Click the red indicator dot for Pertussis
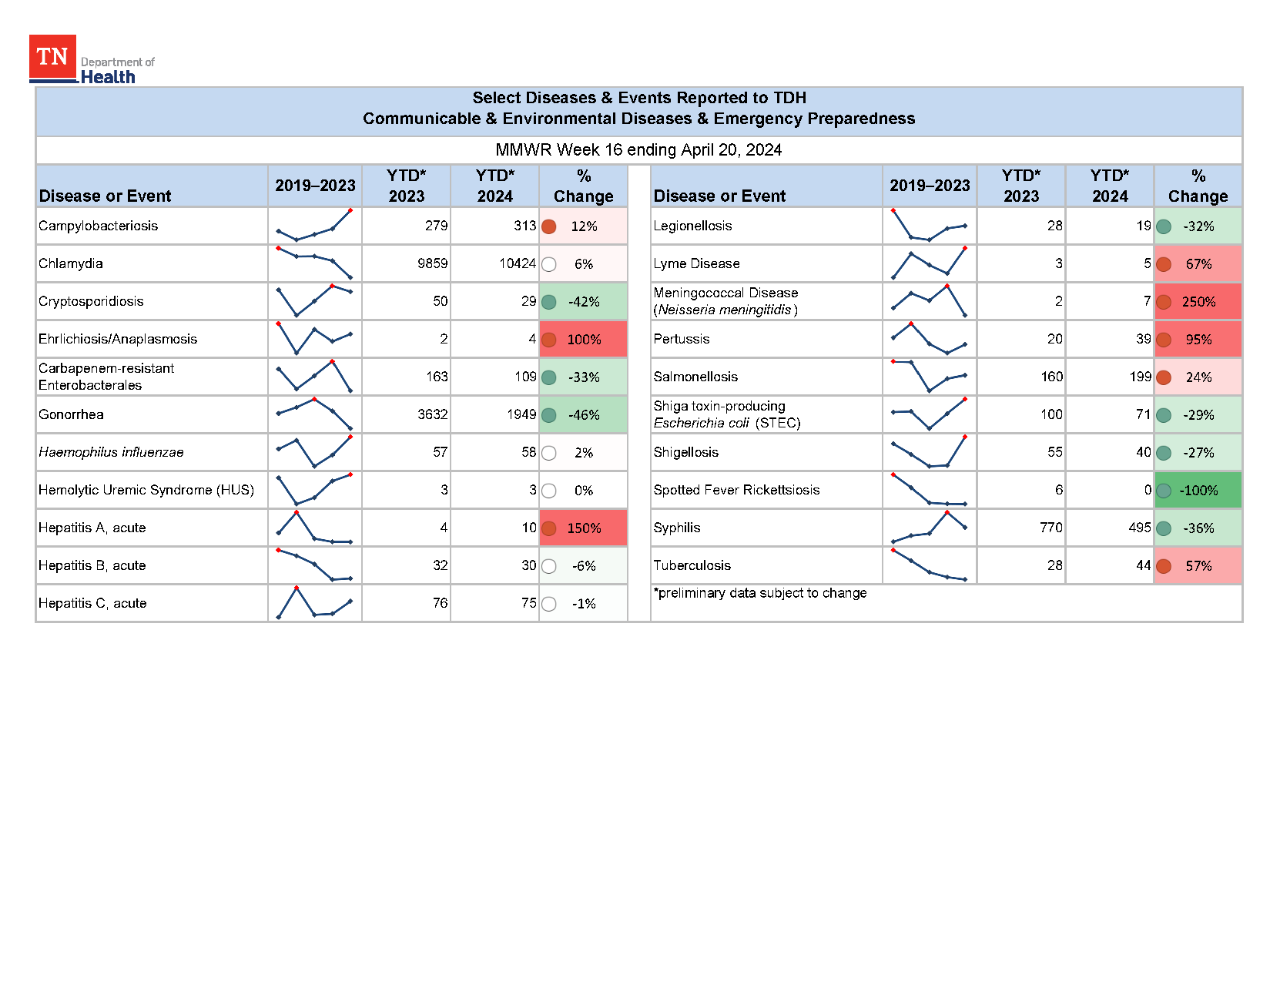Screen dimensions: 1280x982 pyautogui.click(x=1164, y=340)
